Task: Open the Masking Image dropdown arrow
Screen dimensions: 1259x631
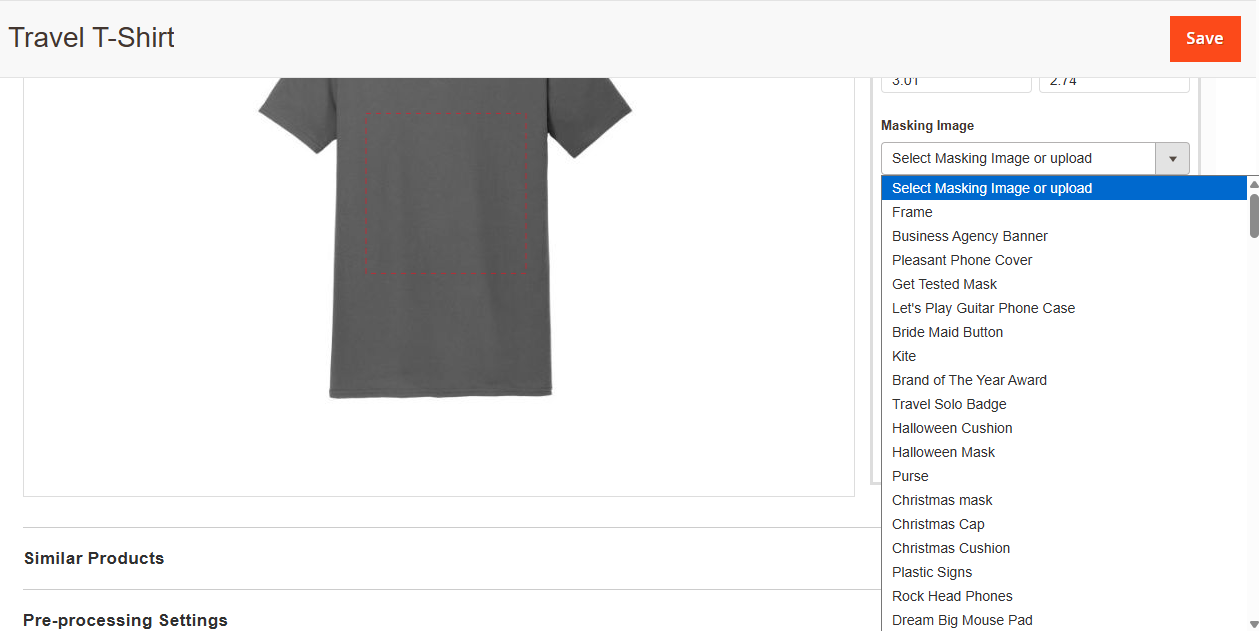Action: 1172,159
